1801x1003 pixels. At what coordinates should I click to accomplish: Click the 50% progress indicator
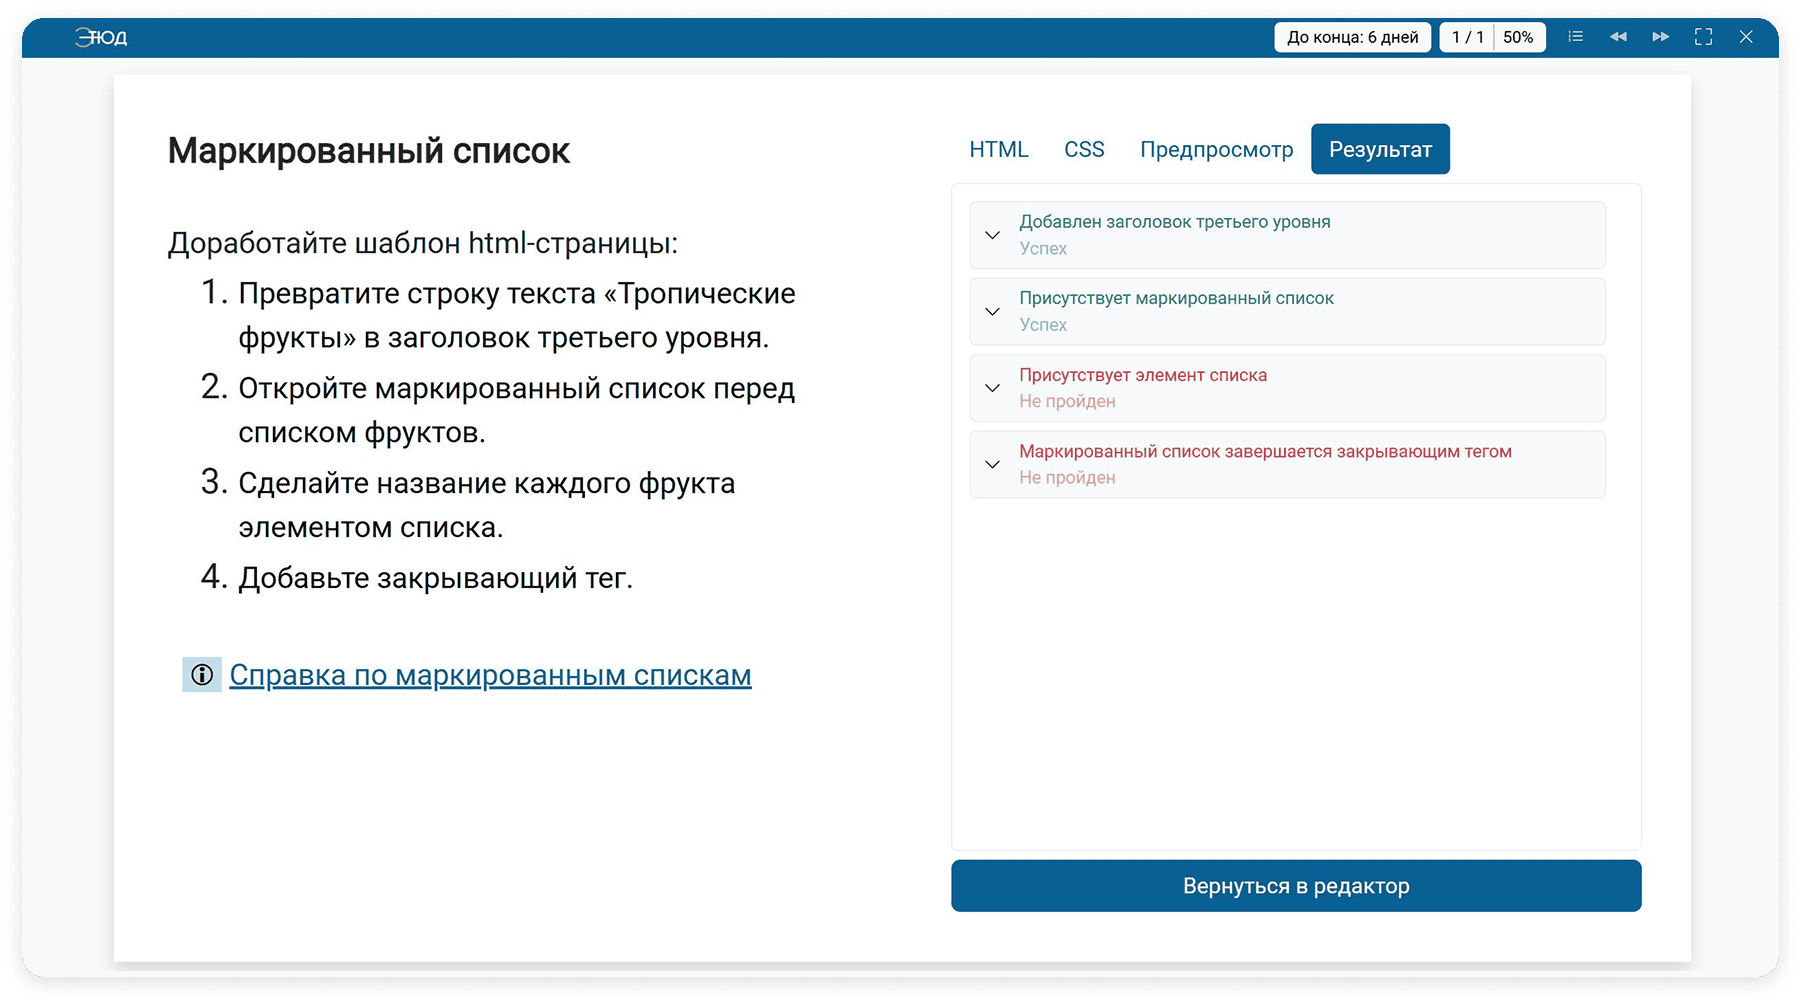1518,37
